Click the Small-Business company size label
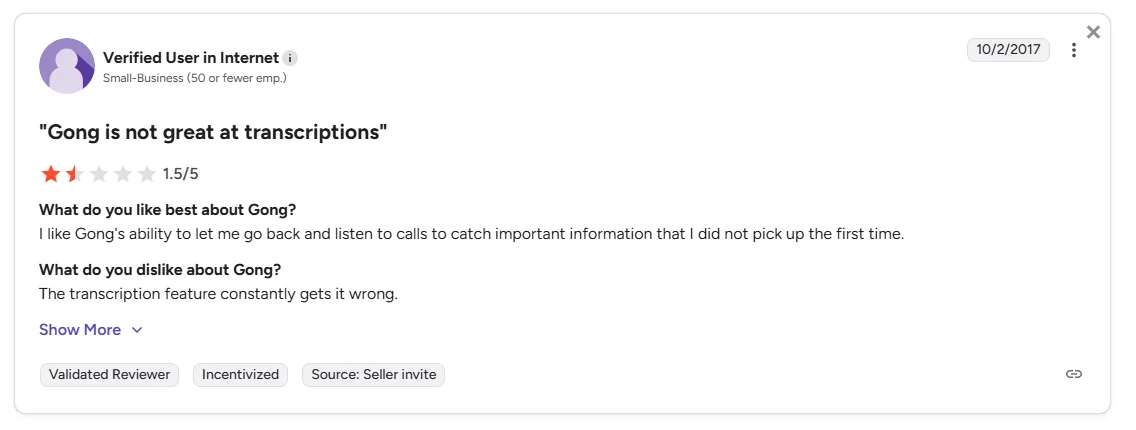Viewport: 1136px width, 430px height. click(x=194, y=78)
